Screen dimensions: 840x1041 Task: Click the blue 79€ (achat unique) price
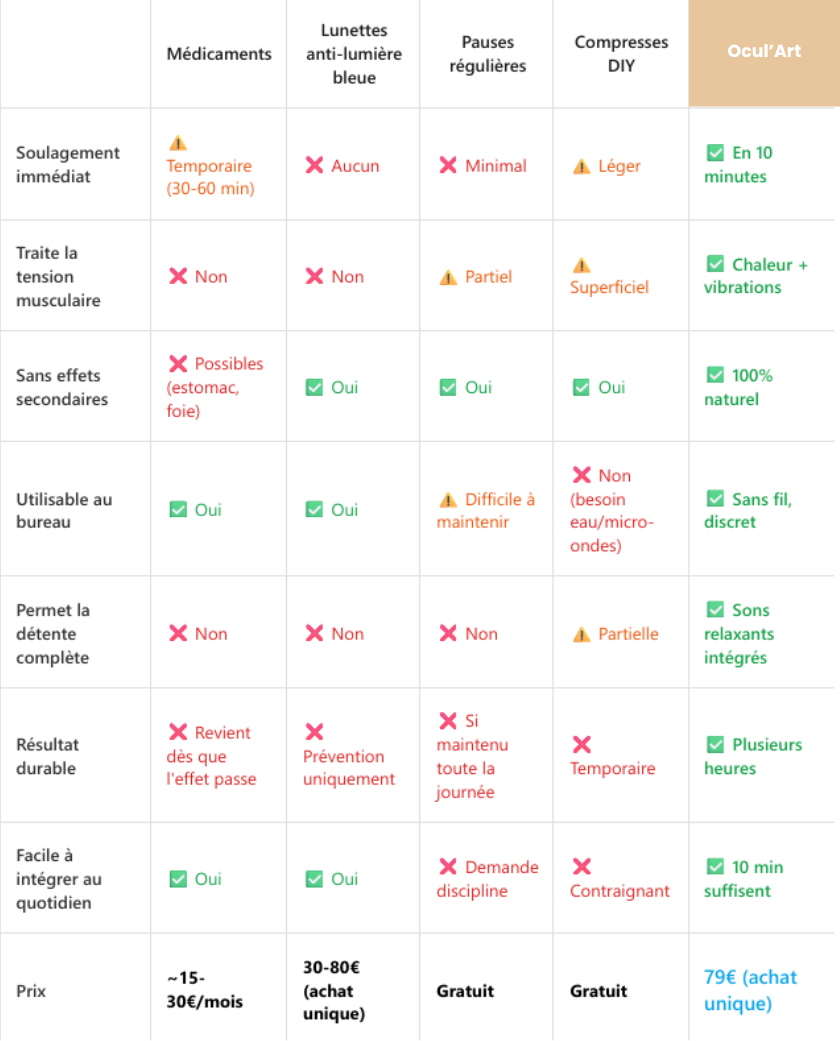point(750,990)
